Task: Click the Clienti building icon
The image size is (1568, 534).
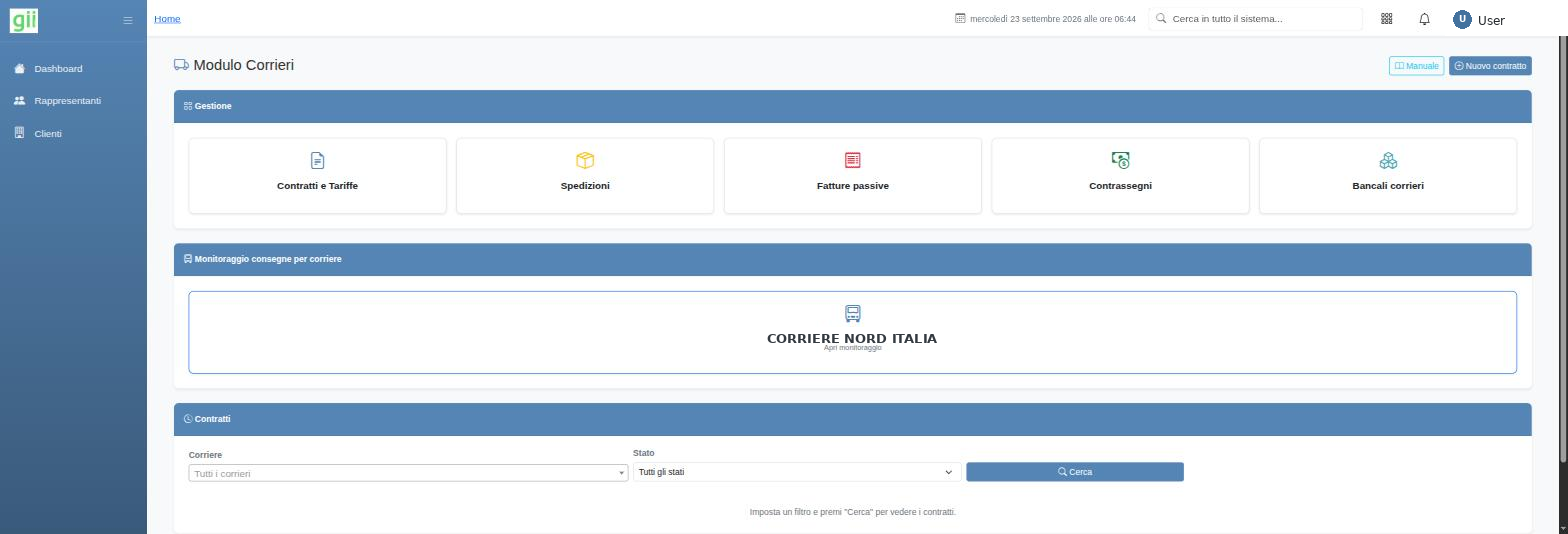Action: (x=19, y=133)
